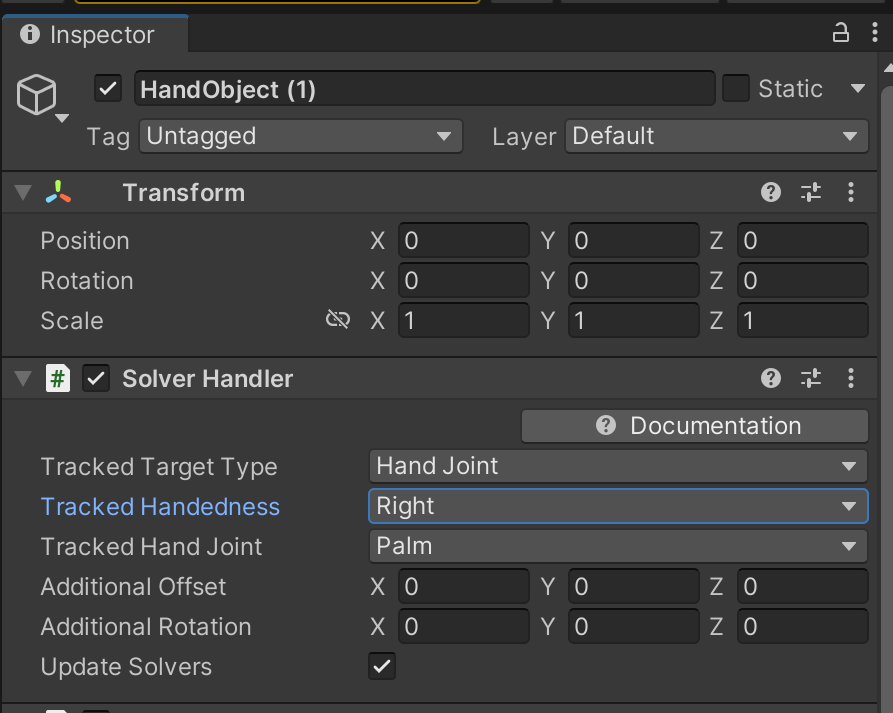Viewport: 893px width, 713px height.
Task: Click the Transform presets icon
Action: 810,192
